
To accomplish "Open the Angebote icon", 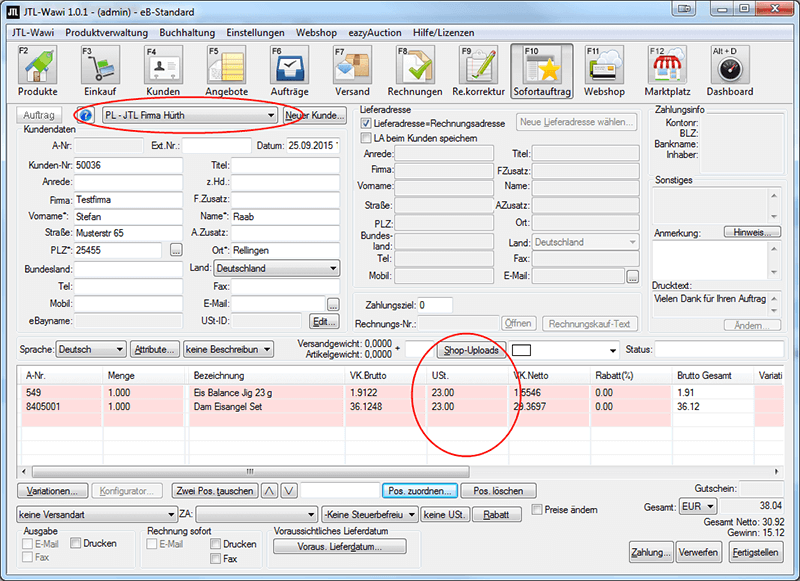I will coord(227,65).
